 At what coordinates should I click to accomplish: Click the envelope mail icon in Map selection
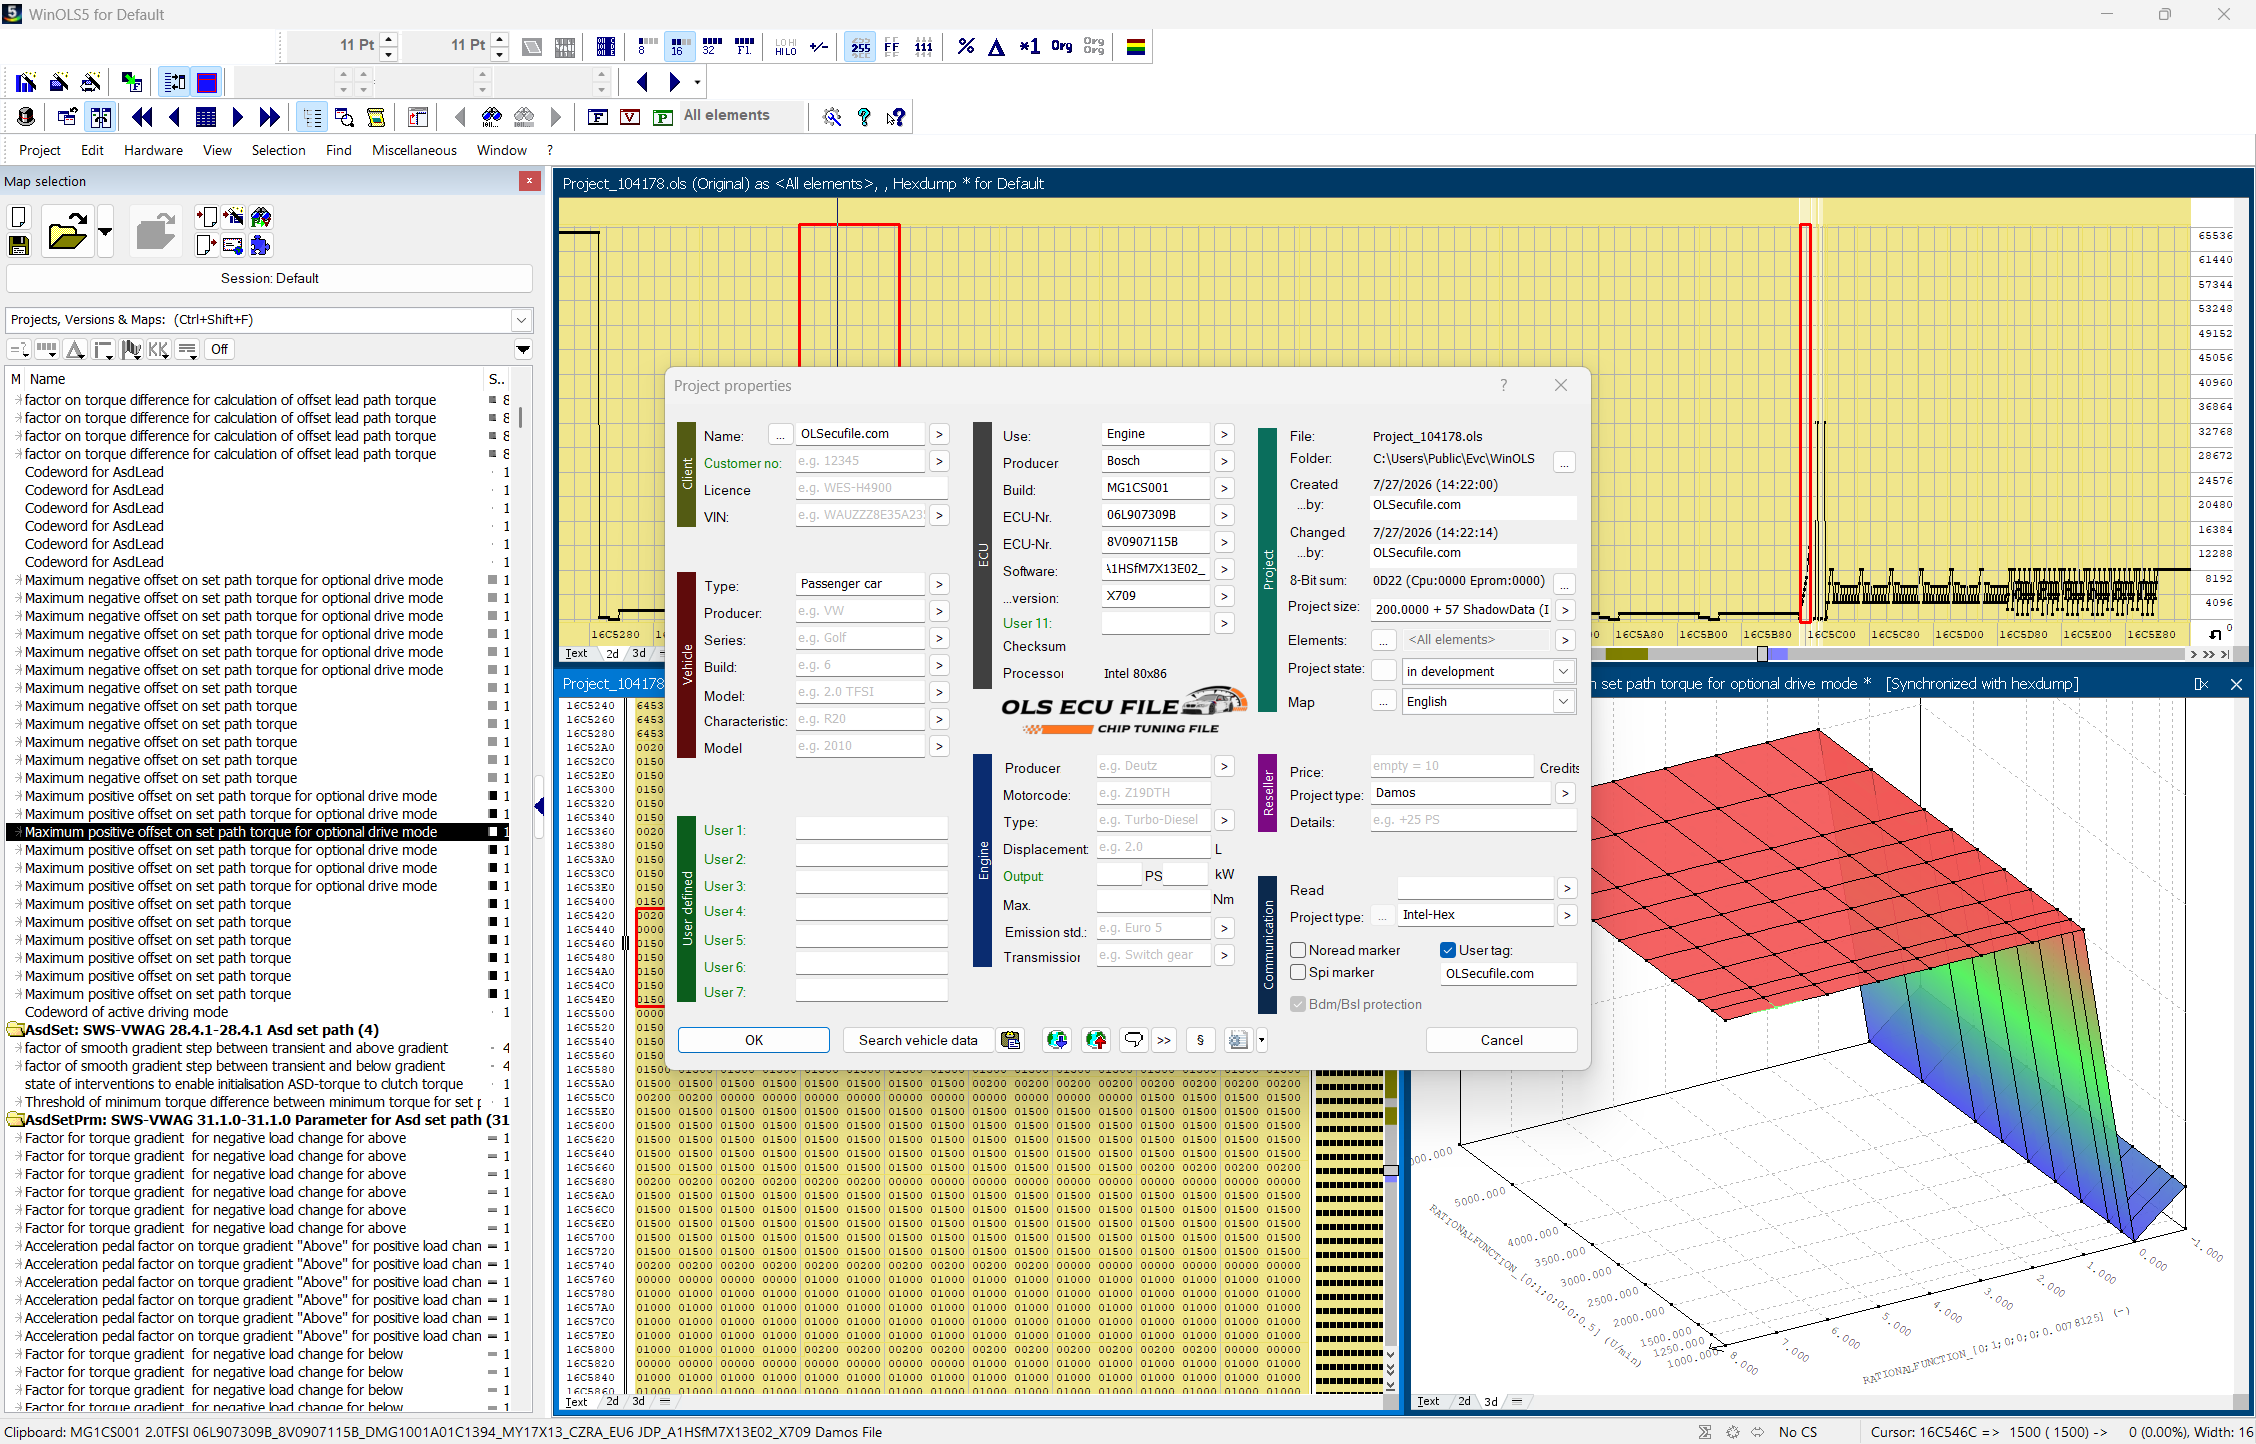tap(233, 245)
